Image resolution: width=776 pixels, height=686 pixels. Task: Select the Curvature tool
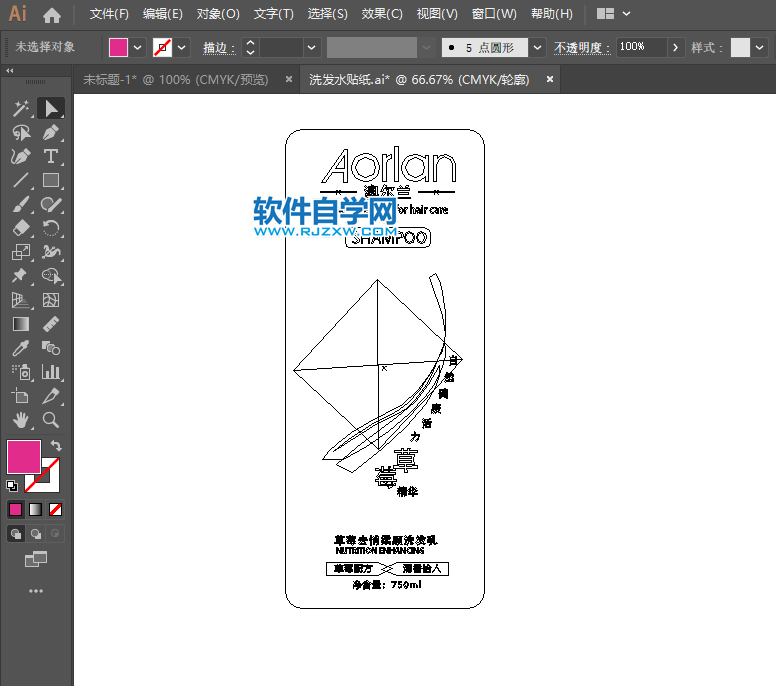click(x=21, y=156)
